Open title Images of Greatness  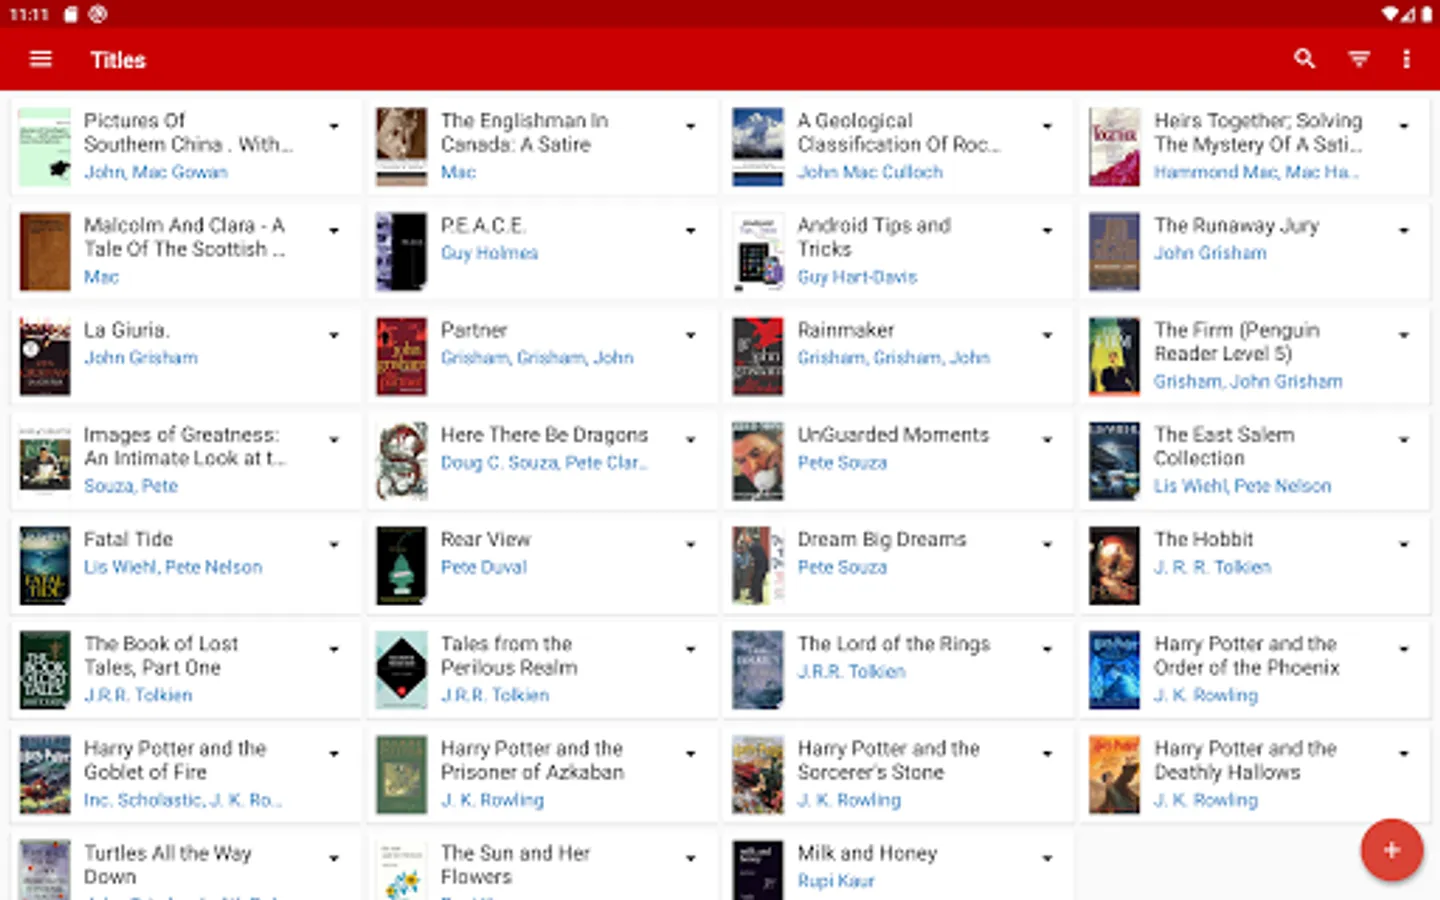185,446
